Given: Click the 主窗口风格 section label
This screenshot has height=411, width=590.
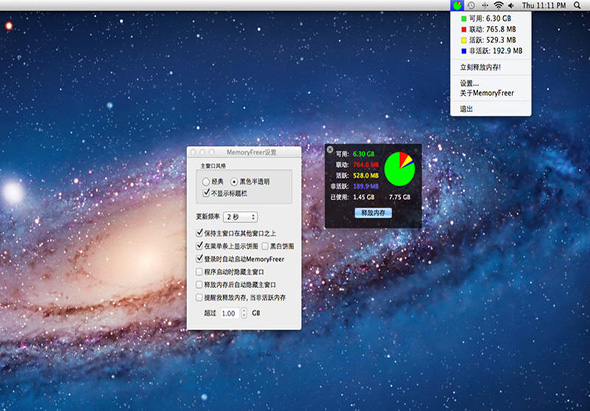Looking at the screenshot, I should 213,166.
